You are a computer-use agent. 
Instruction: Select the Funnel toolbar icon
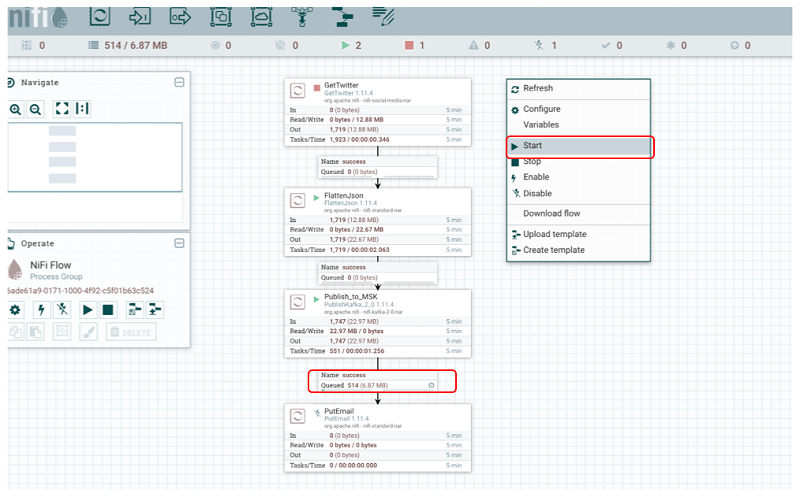(x=302, y=17)
